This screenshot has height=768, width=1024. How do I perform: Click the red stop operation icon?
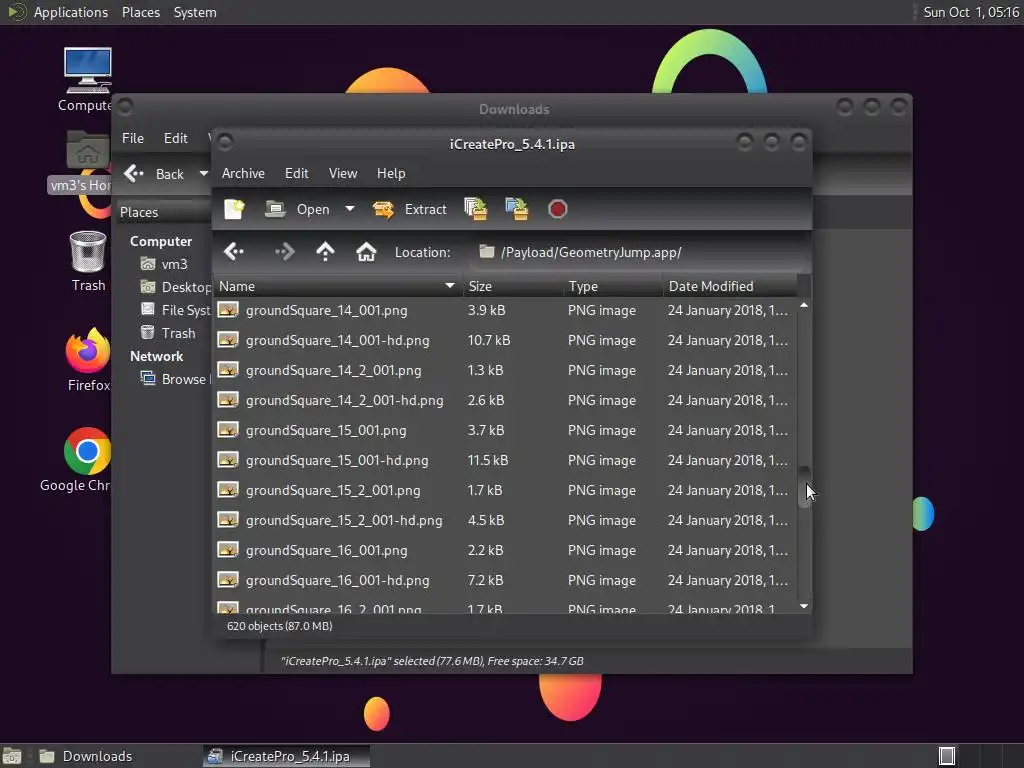[558, 209]
